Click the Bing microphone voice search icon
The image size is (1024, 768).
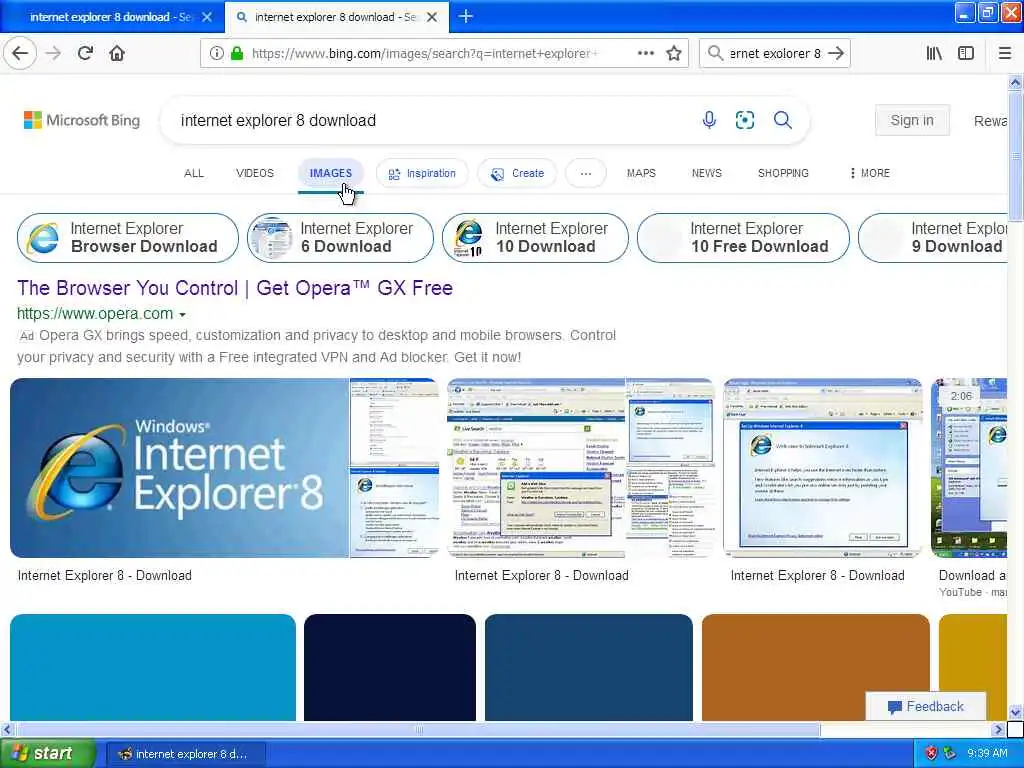point(709,120)
